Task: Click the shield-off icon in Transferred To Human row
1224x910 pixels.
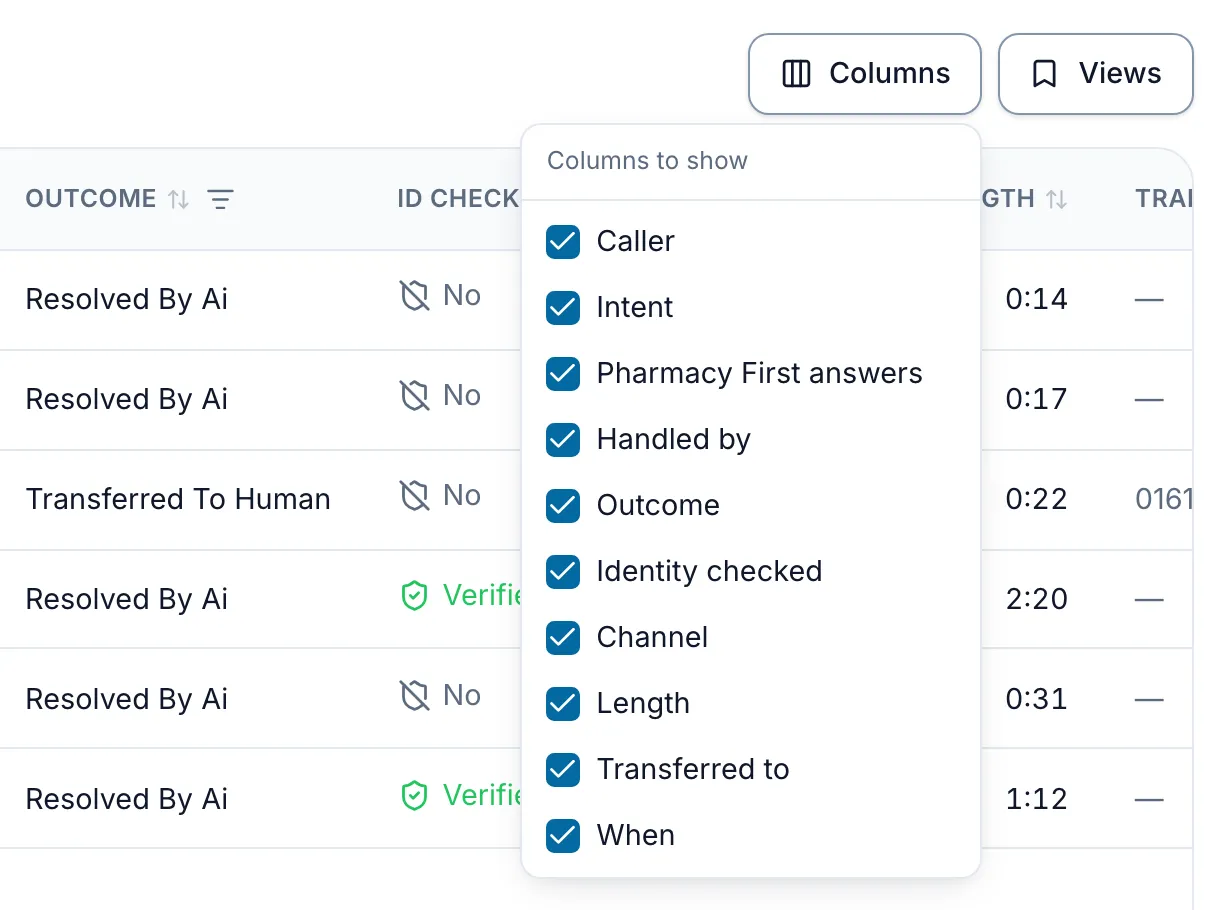Action: click(414, 496)
